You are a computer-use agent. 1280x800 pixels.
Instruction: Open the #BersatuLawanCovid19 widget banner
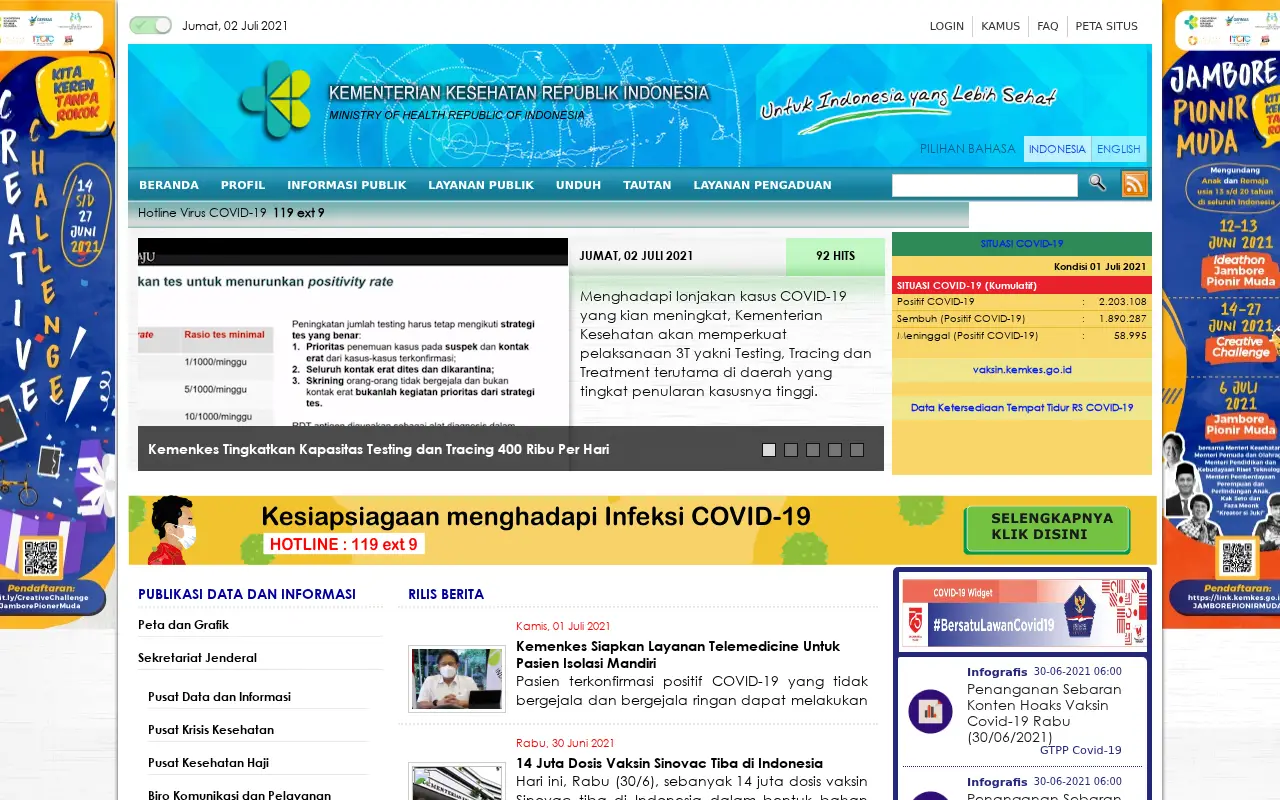(x=1024, y=612)
